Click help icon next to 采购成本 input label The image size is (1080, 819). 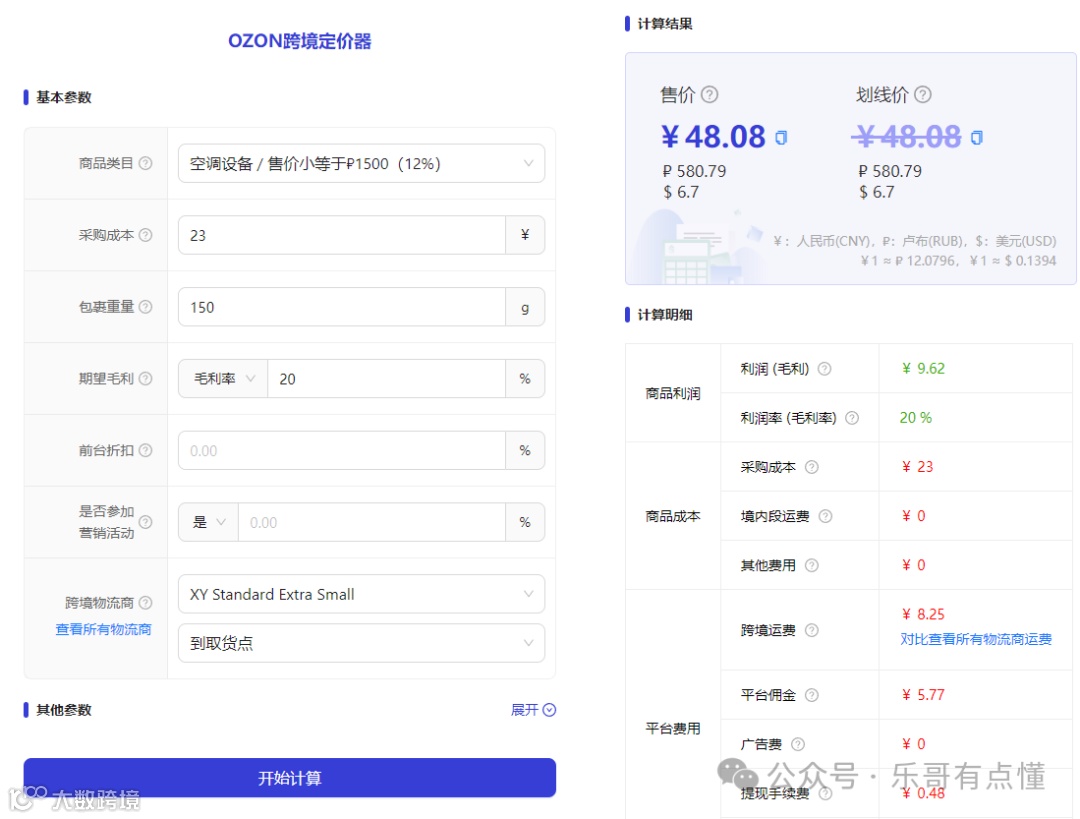[145, 235]
